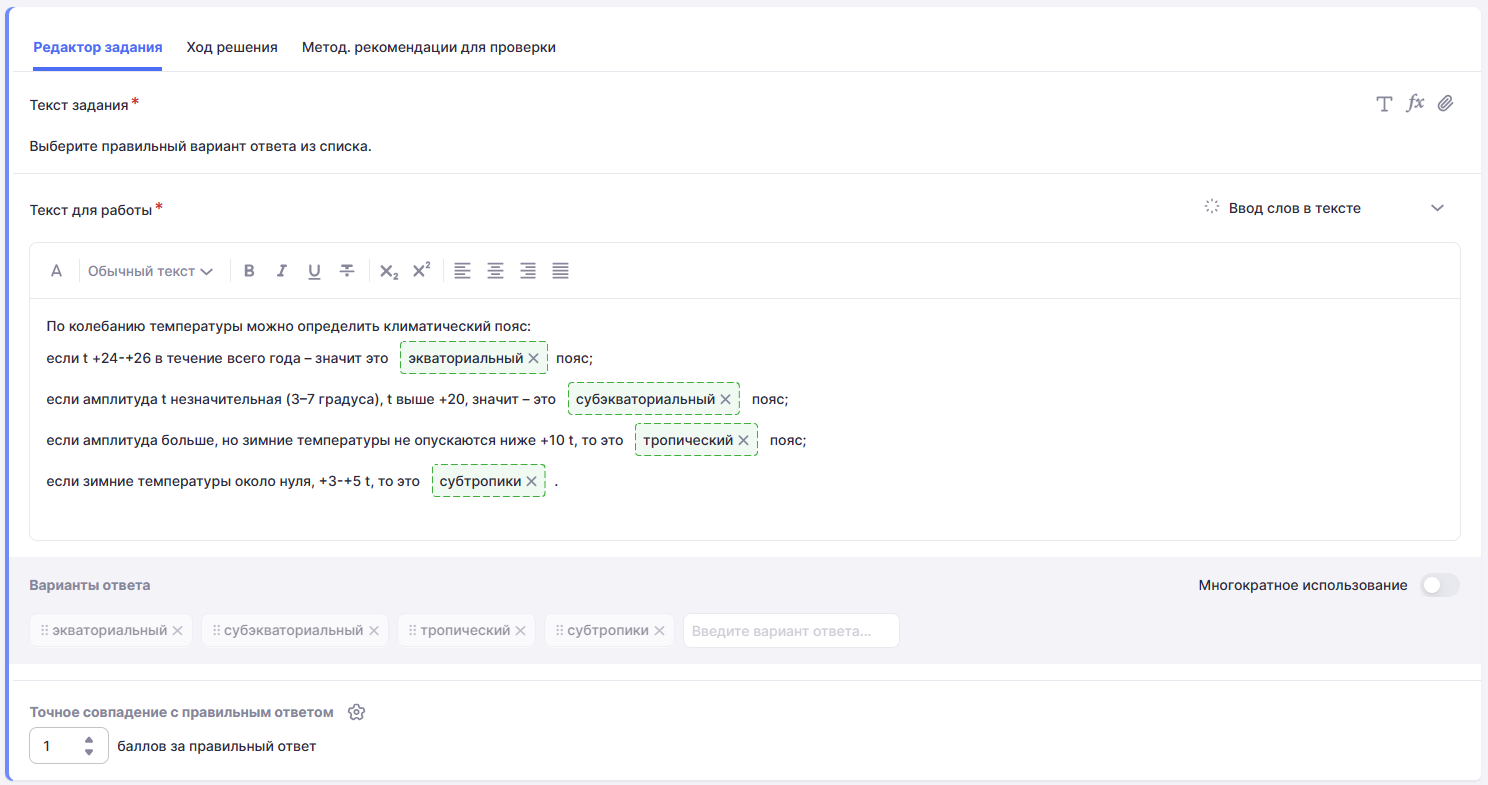The image size is (1488, 785).
Task: Center-align the text
Action: pos(495,271)
